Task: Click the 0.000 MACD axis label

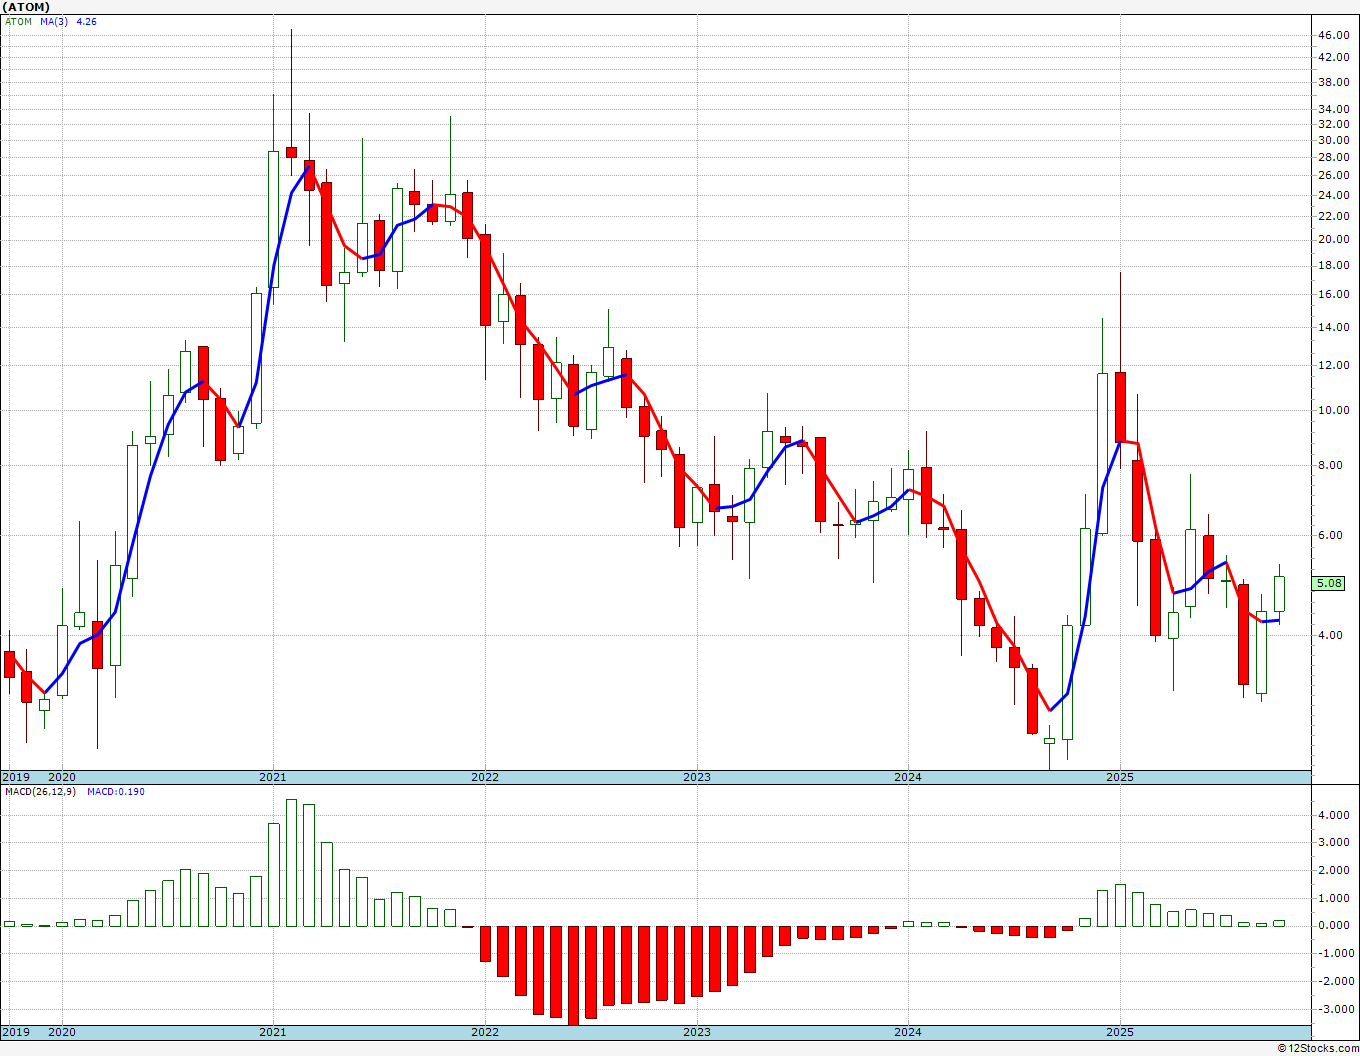Action: [1334, 926]
